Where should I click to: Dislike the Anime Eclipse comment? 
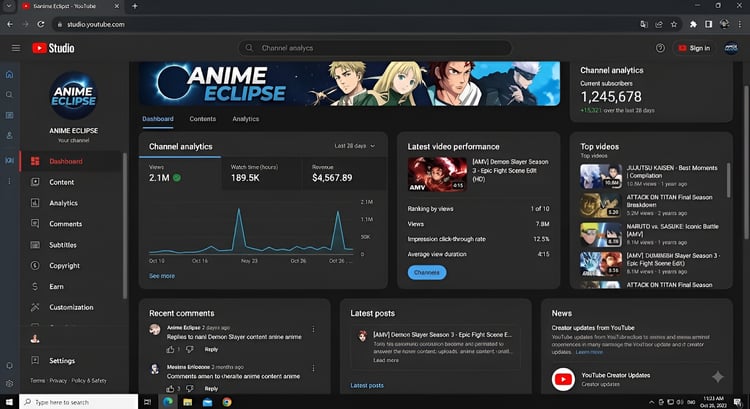click(189, 350)
